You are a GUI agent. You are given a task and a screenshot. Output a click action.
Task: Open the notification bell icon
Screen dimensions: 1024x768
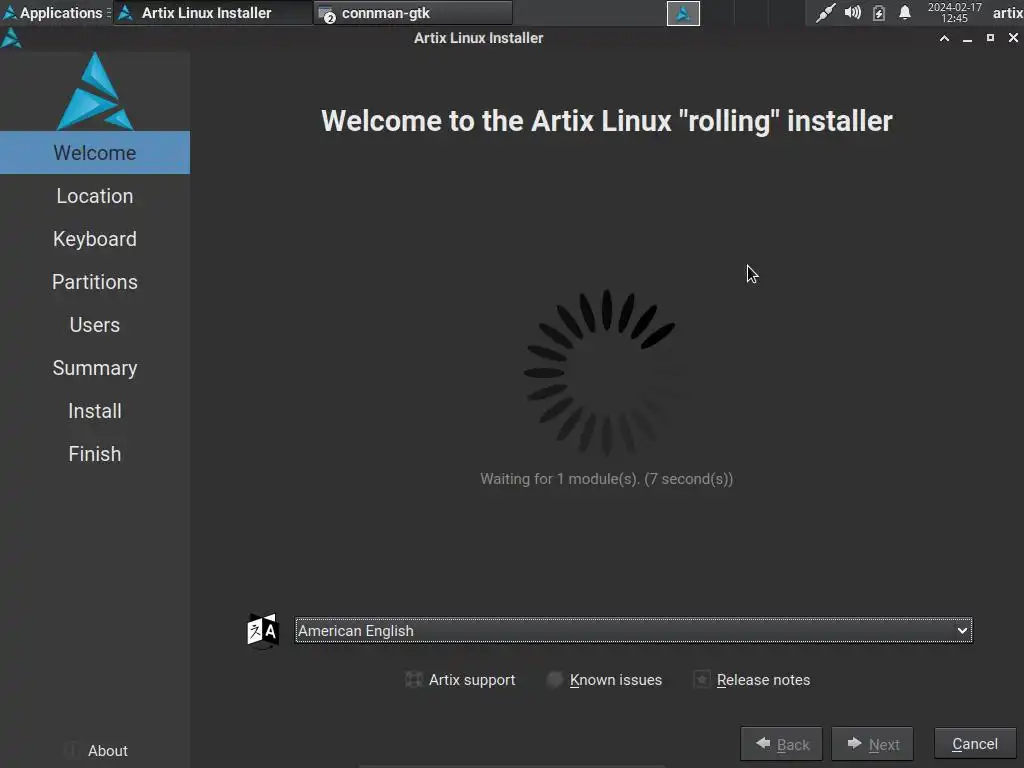(x=904, y=12)
